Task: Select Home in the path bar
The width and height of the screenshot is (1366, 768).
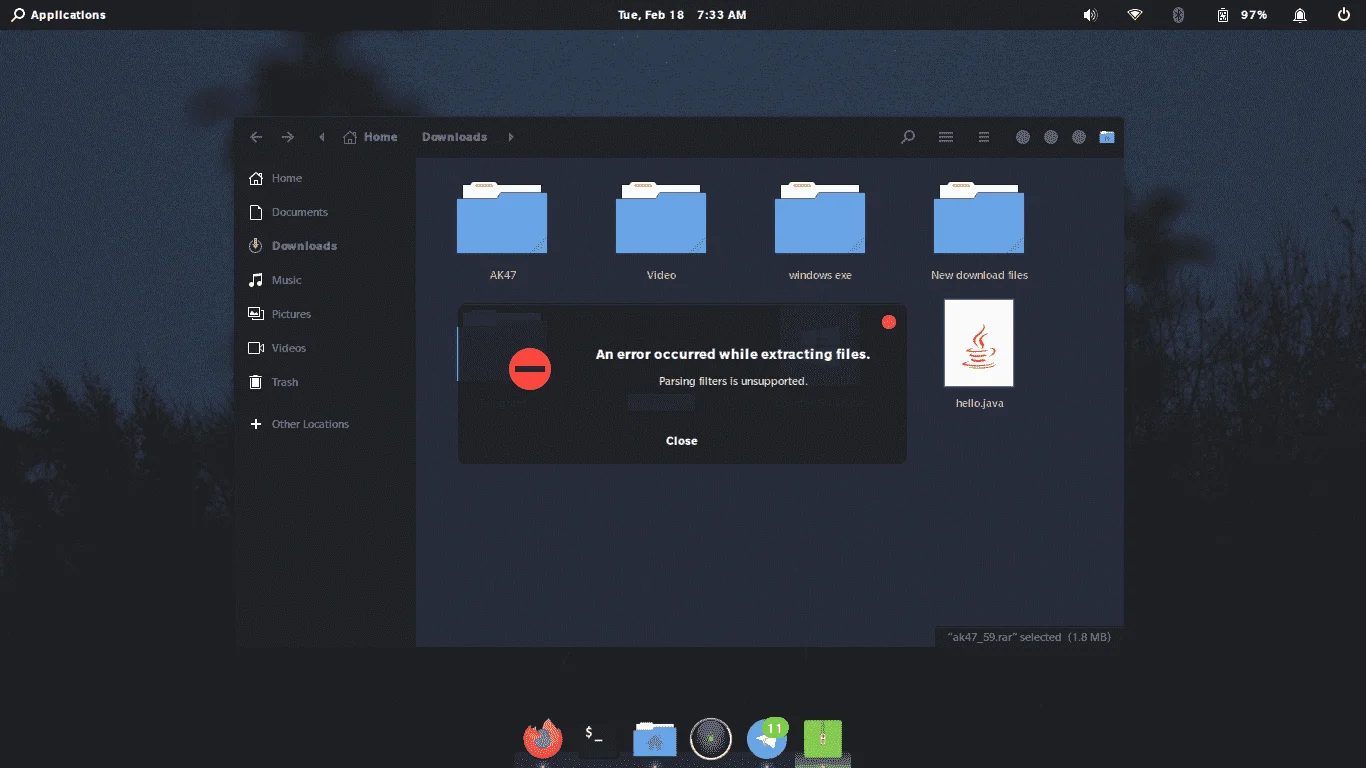Action: pos(370,137)
